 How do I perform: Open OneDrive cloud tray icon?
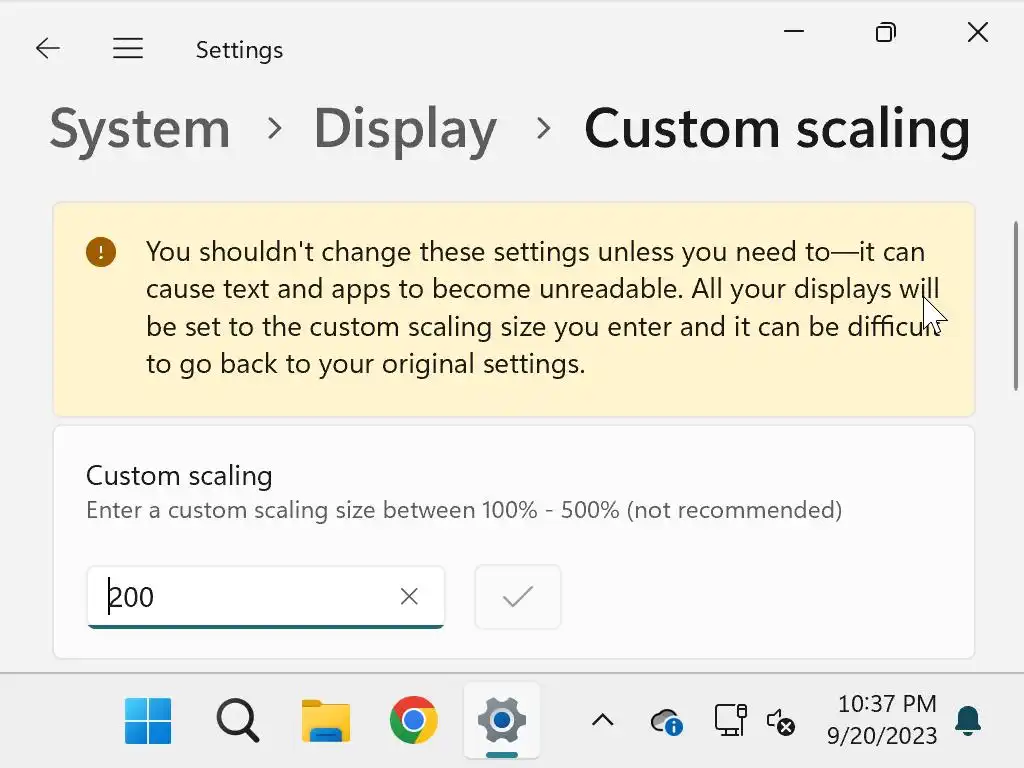tap(666, 721)
